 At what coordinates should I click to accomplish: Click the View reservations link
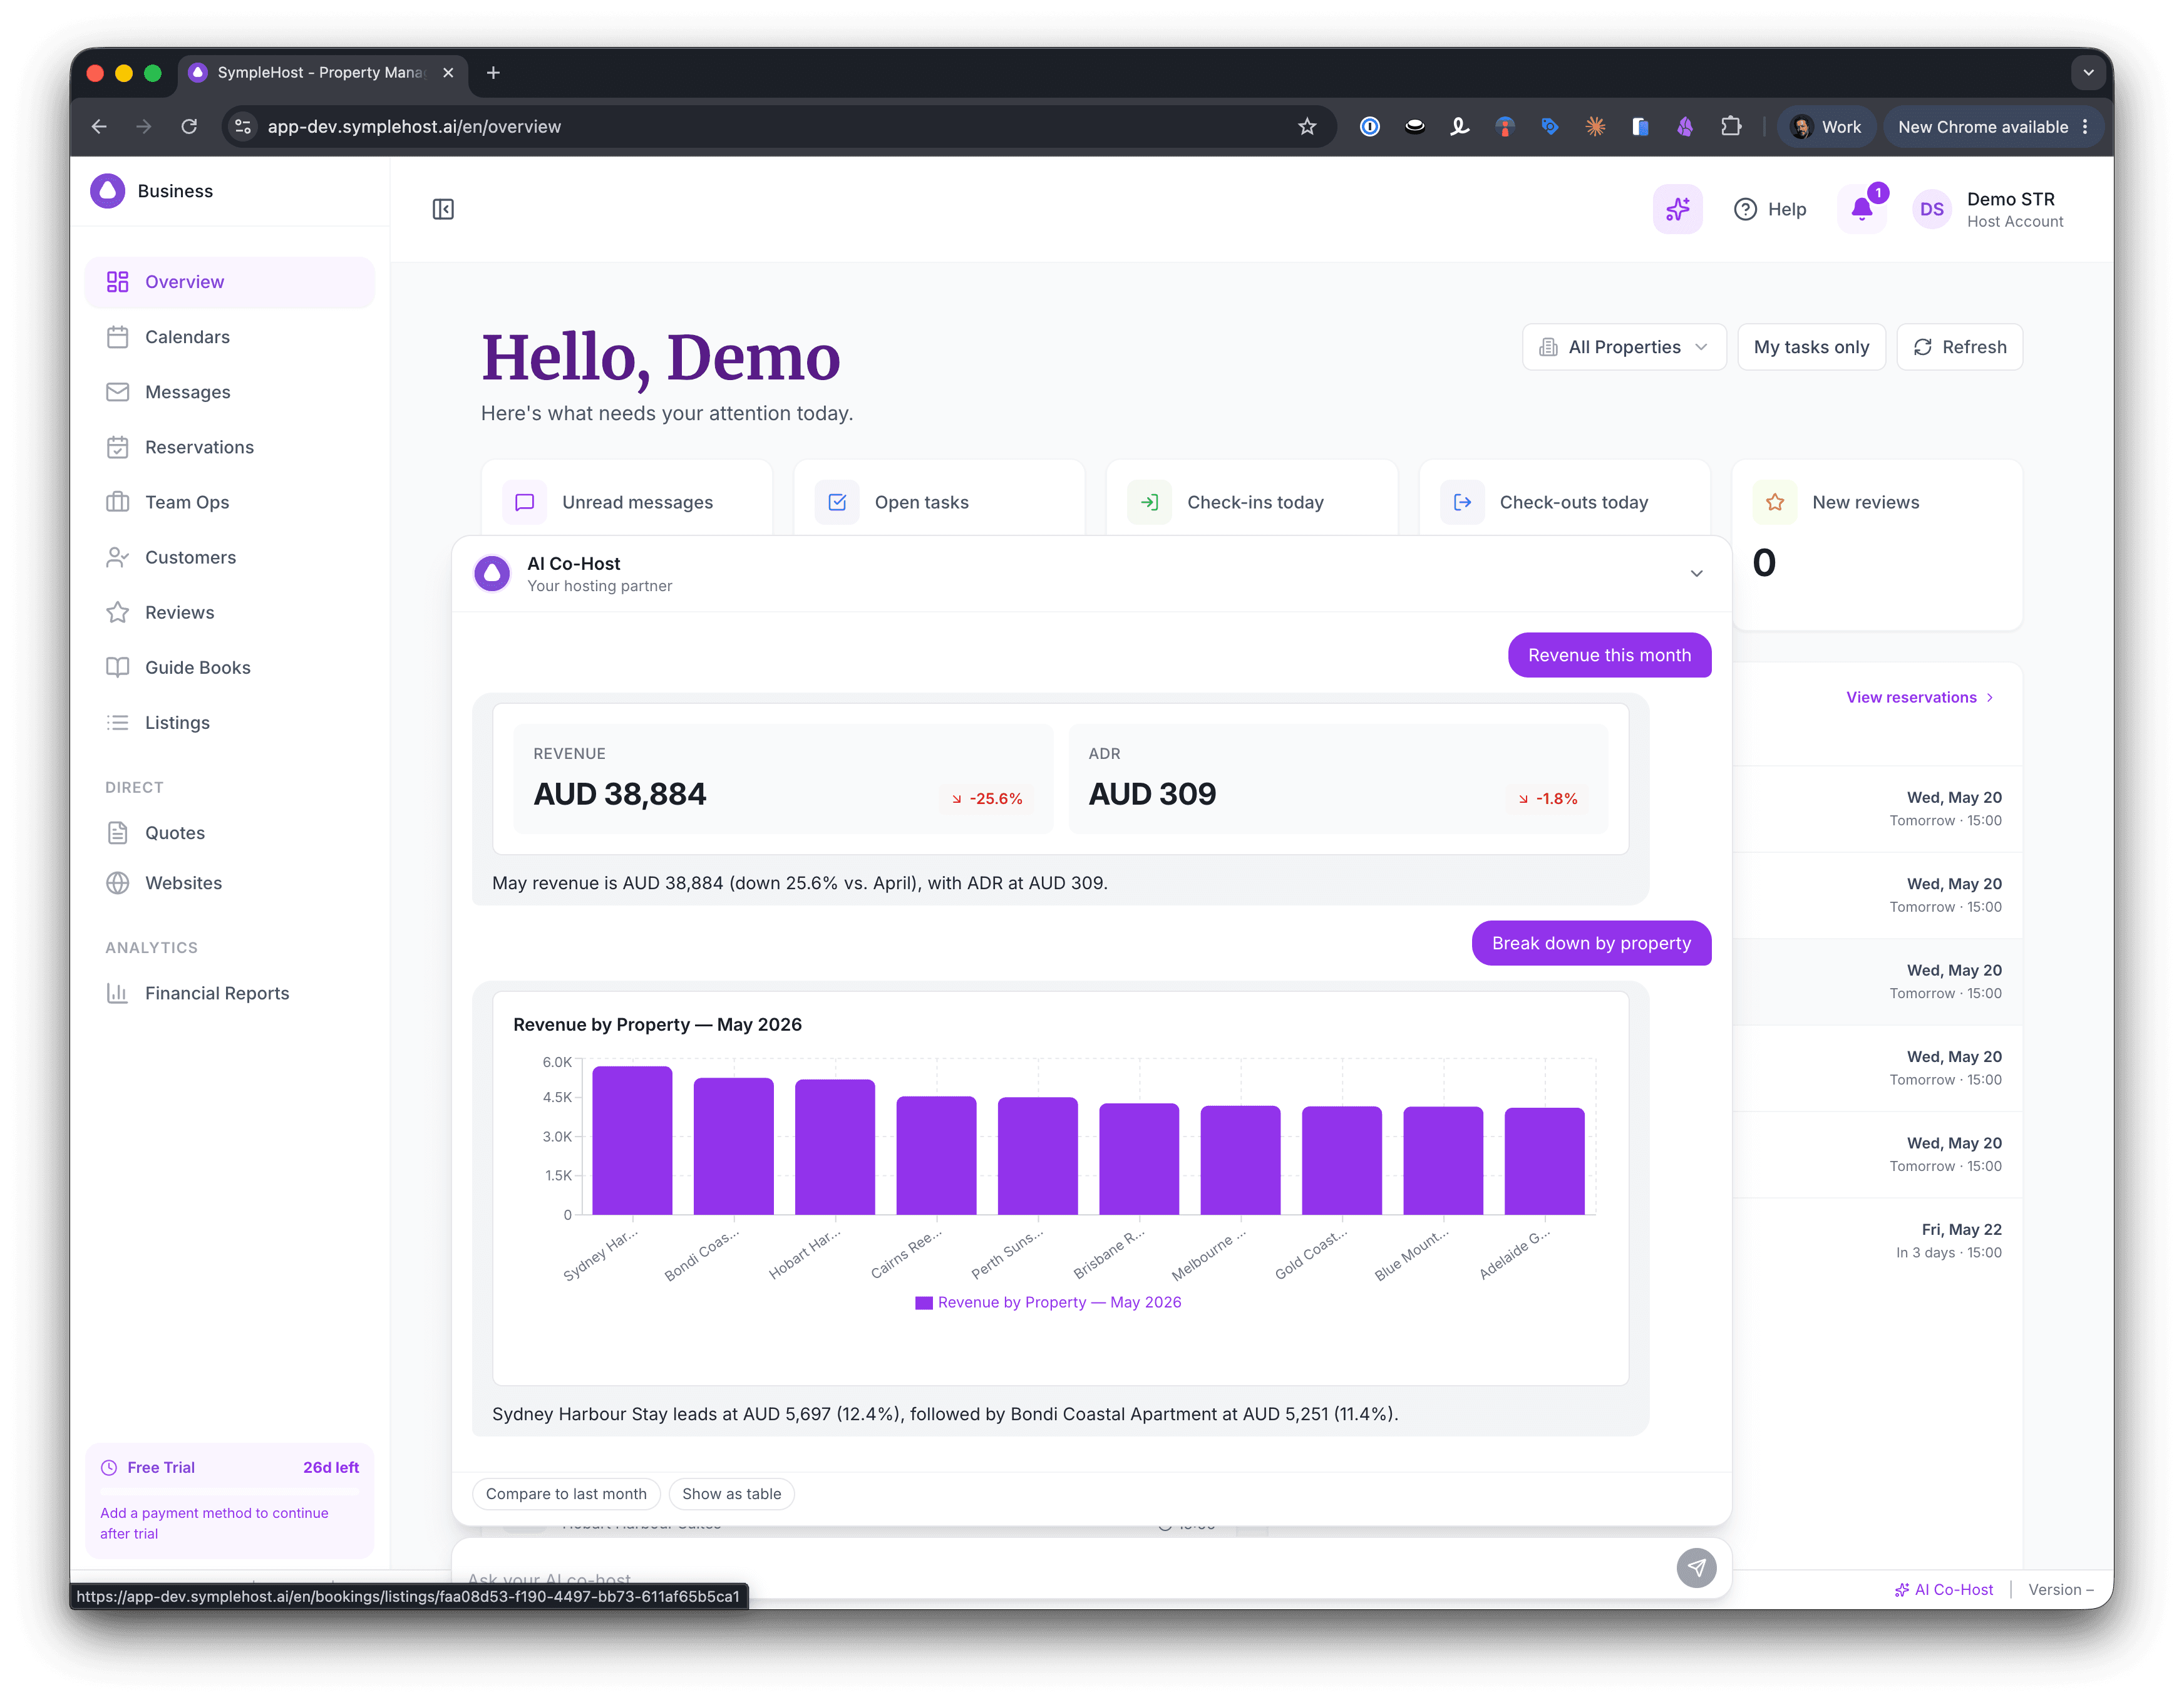point(1919,698)
